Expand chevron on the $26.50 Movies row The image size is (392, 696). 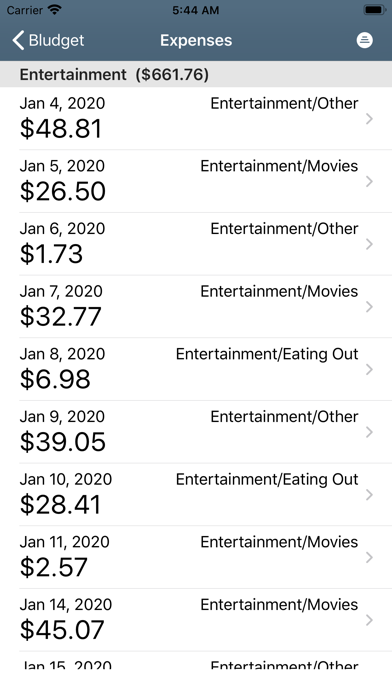click(369, 182)
